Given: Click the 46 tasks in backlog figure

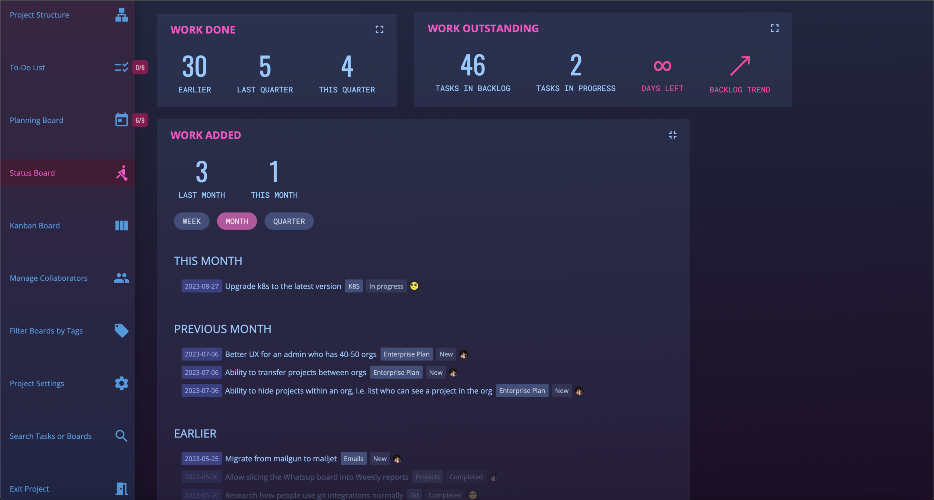Looking at the screenshot, I should (x=473, y=66).
